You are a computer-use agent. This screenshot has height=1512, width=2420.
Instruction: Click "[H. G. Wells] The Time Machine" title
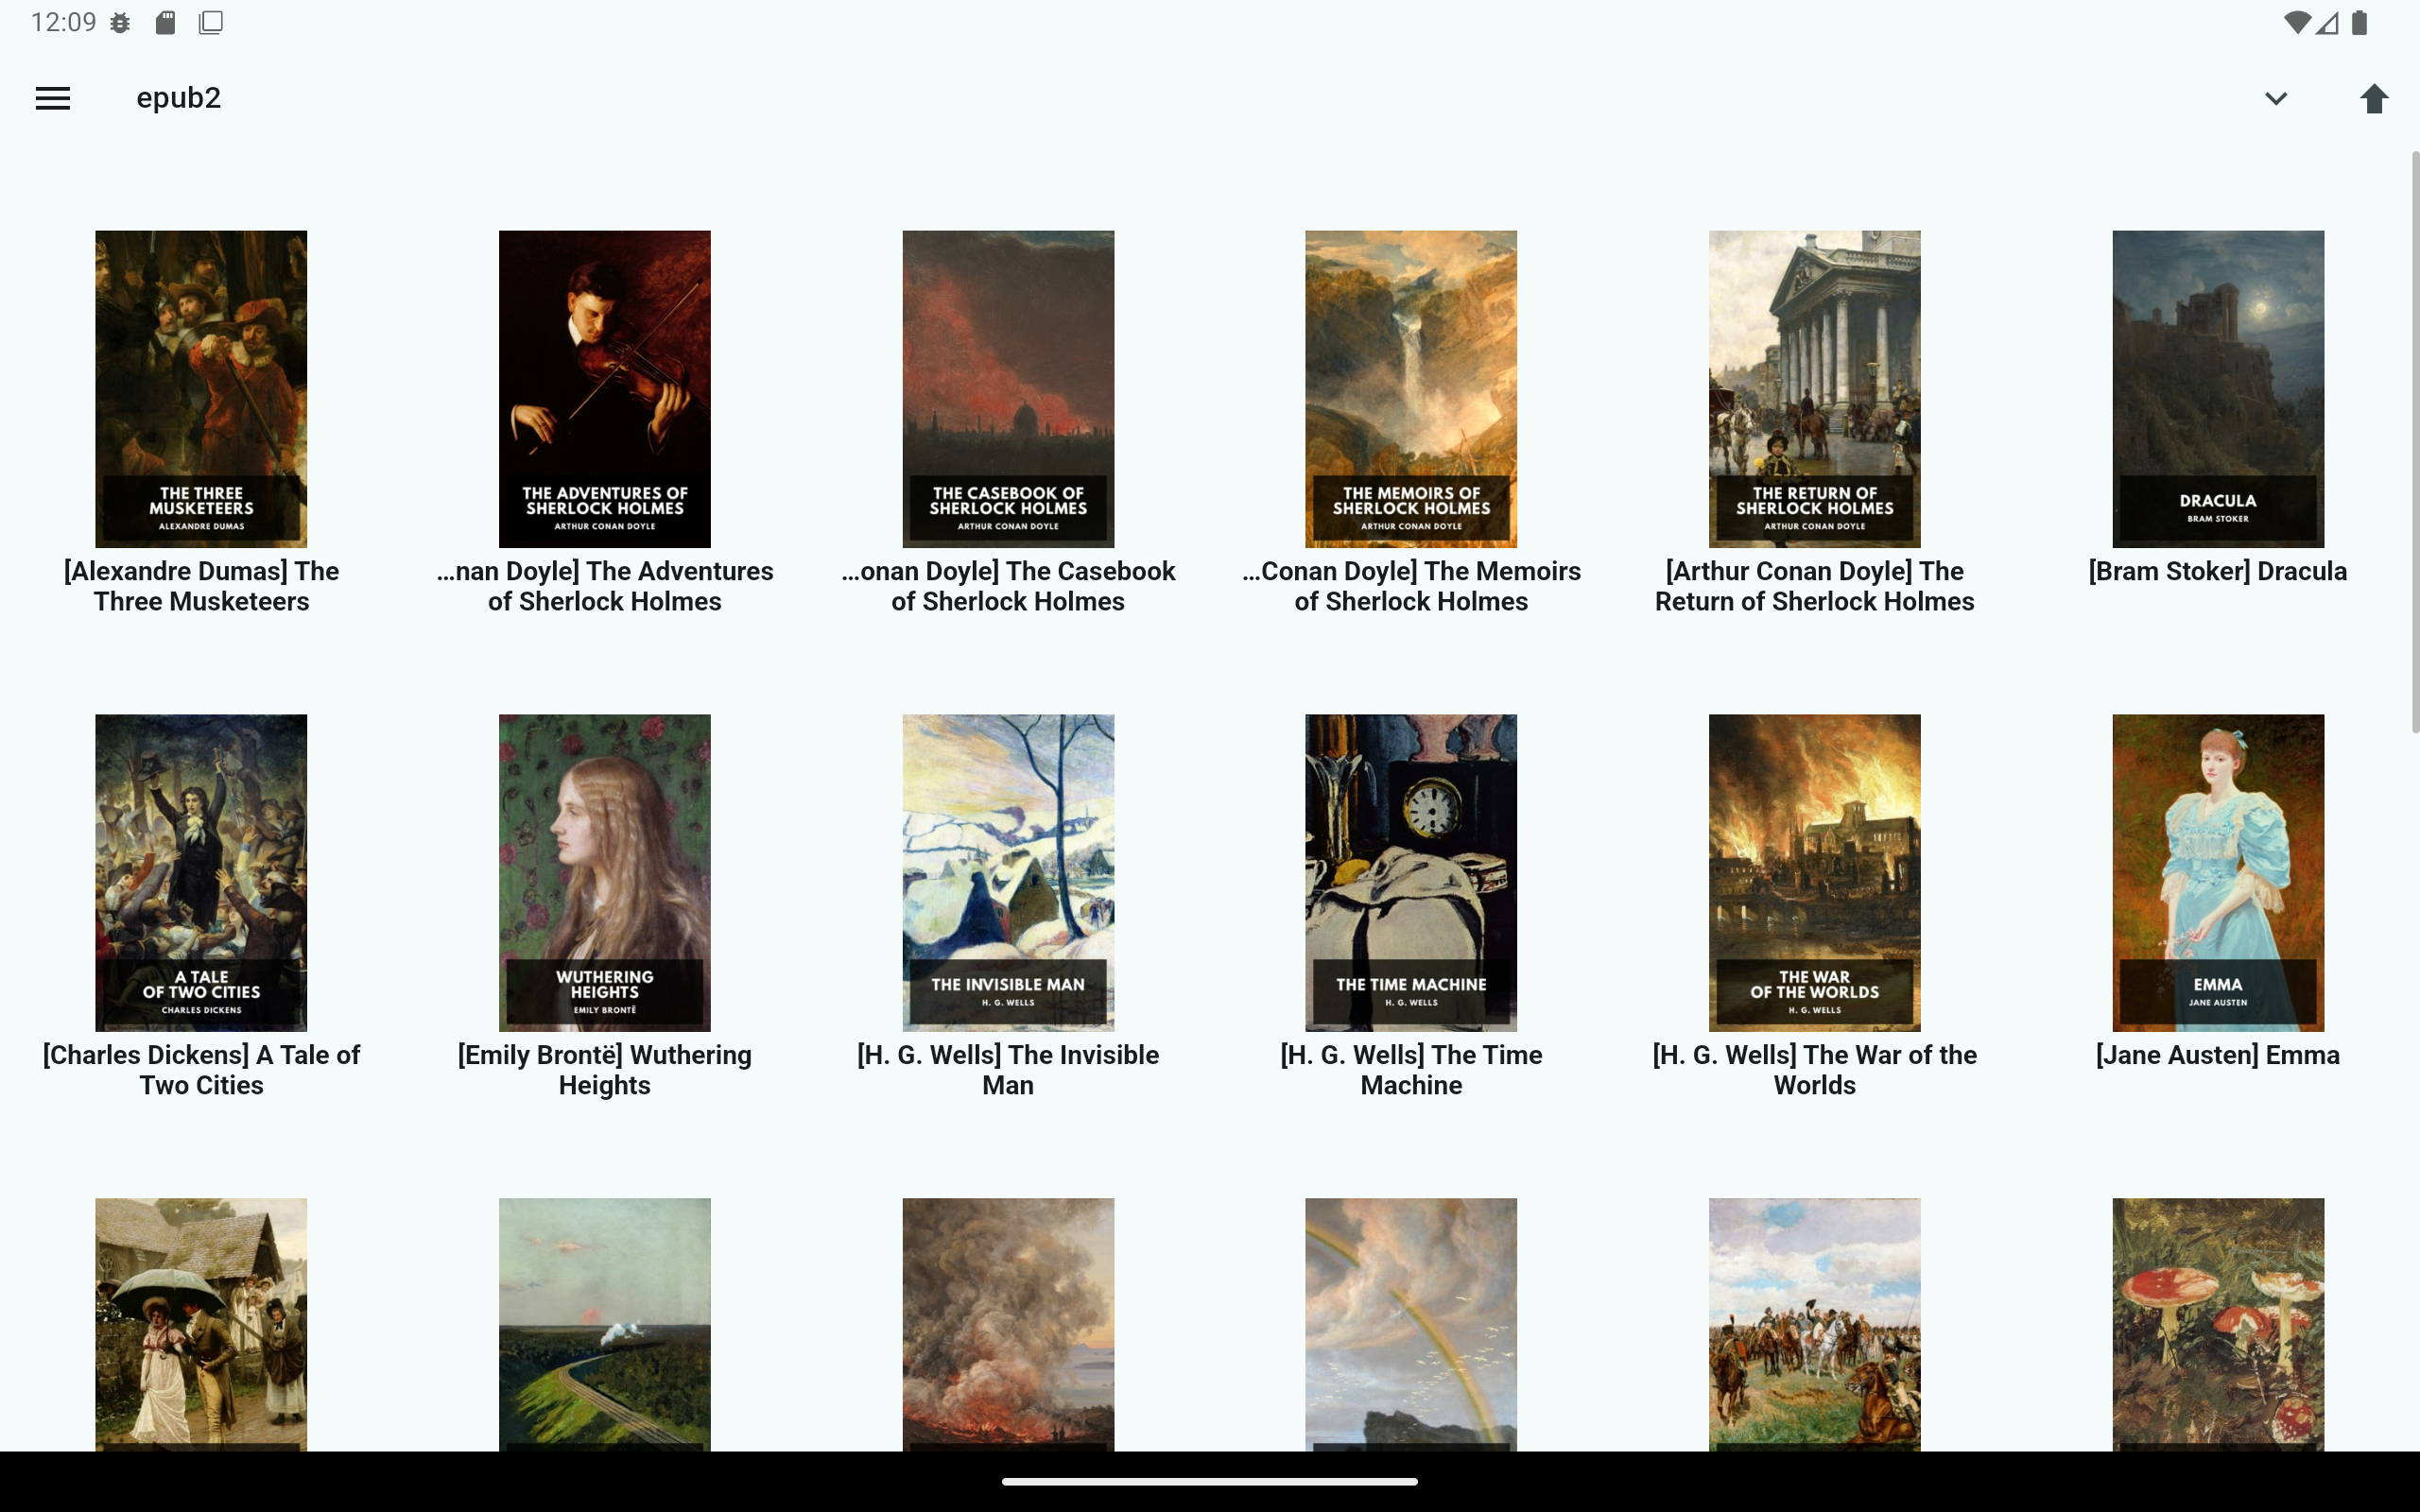1410,1069
